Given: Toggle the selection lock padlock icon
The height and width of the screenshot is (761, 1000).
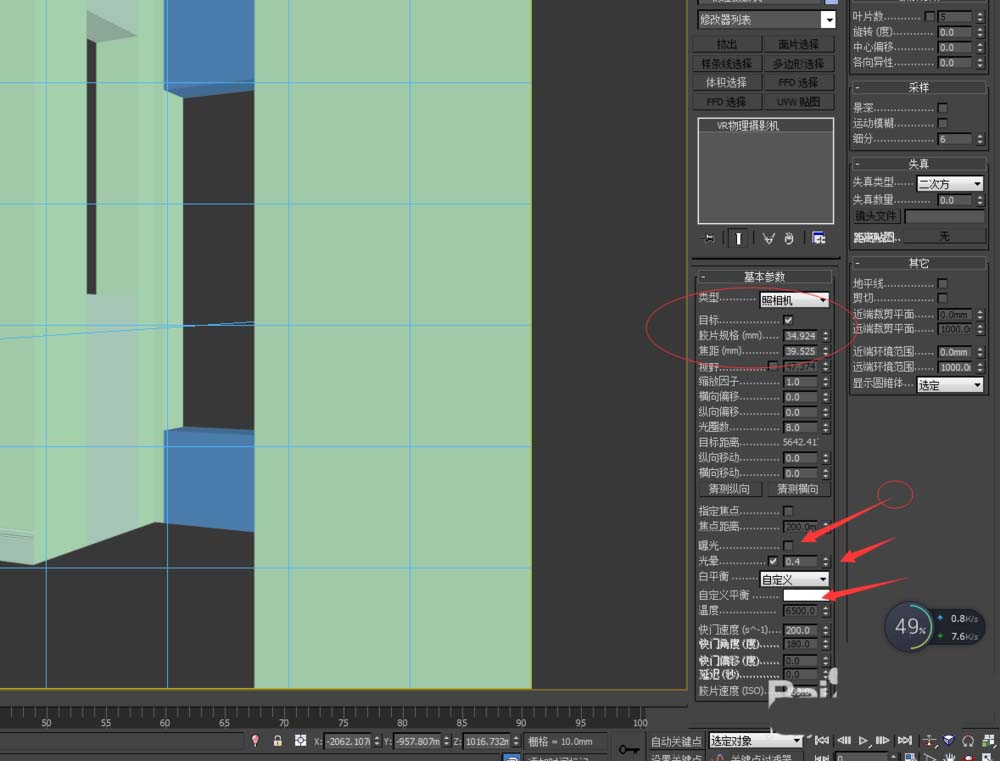Looking at the screenshot, I should (277, 741).
